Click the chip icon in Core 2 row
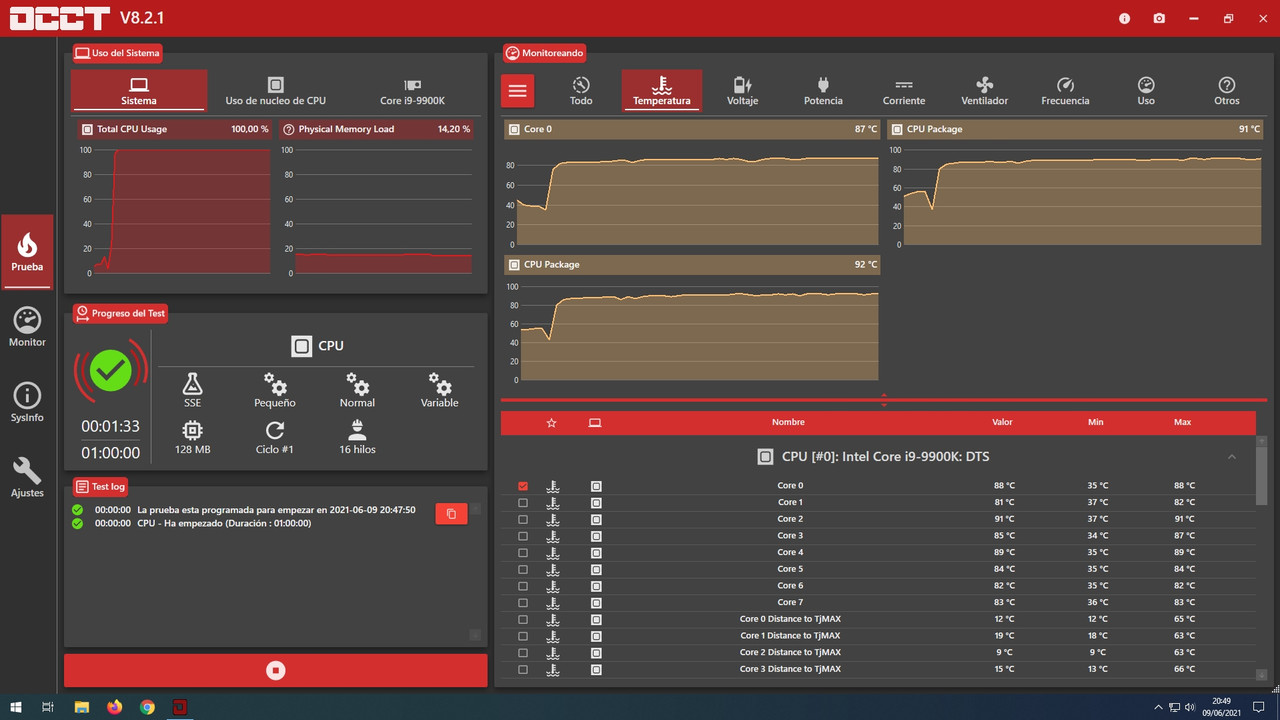 [x=596, y=519]
